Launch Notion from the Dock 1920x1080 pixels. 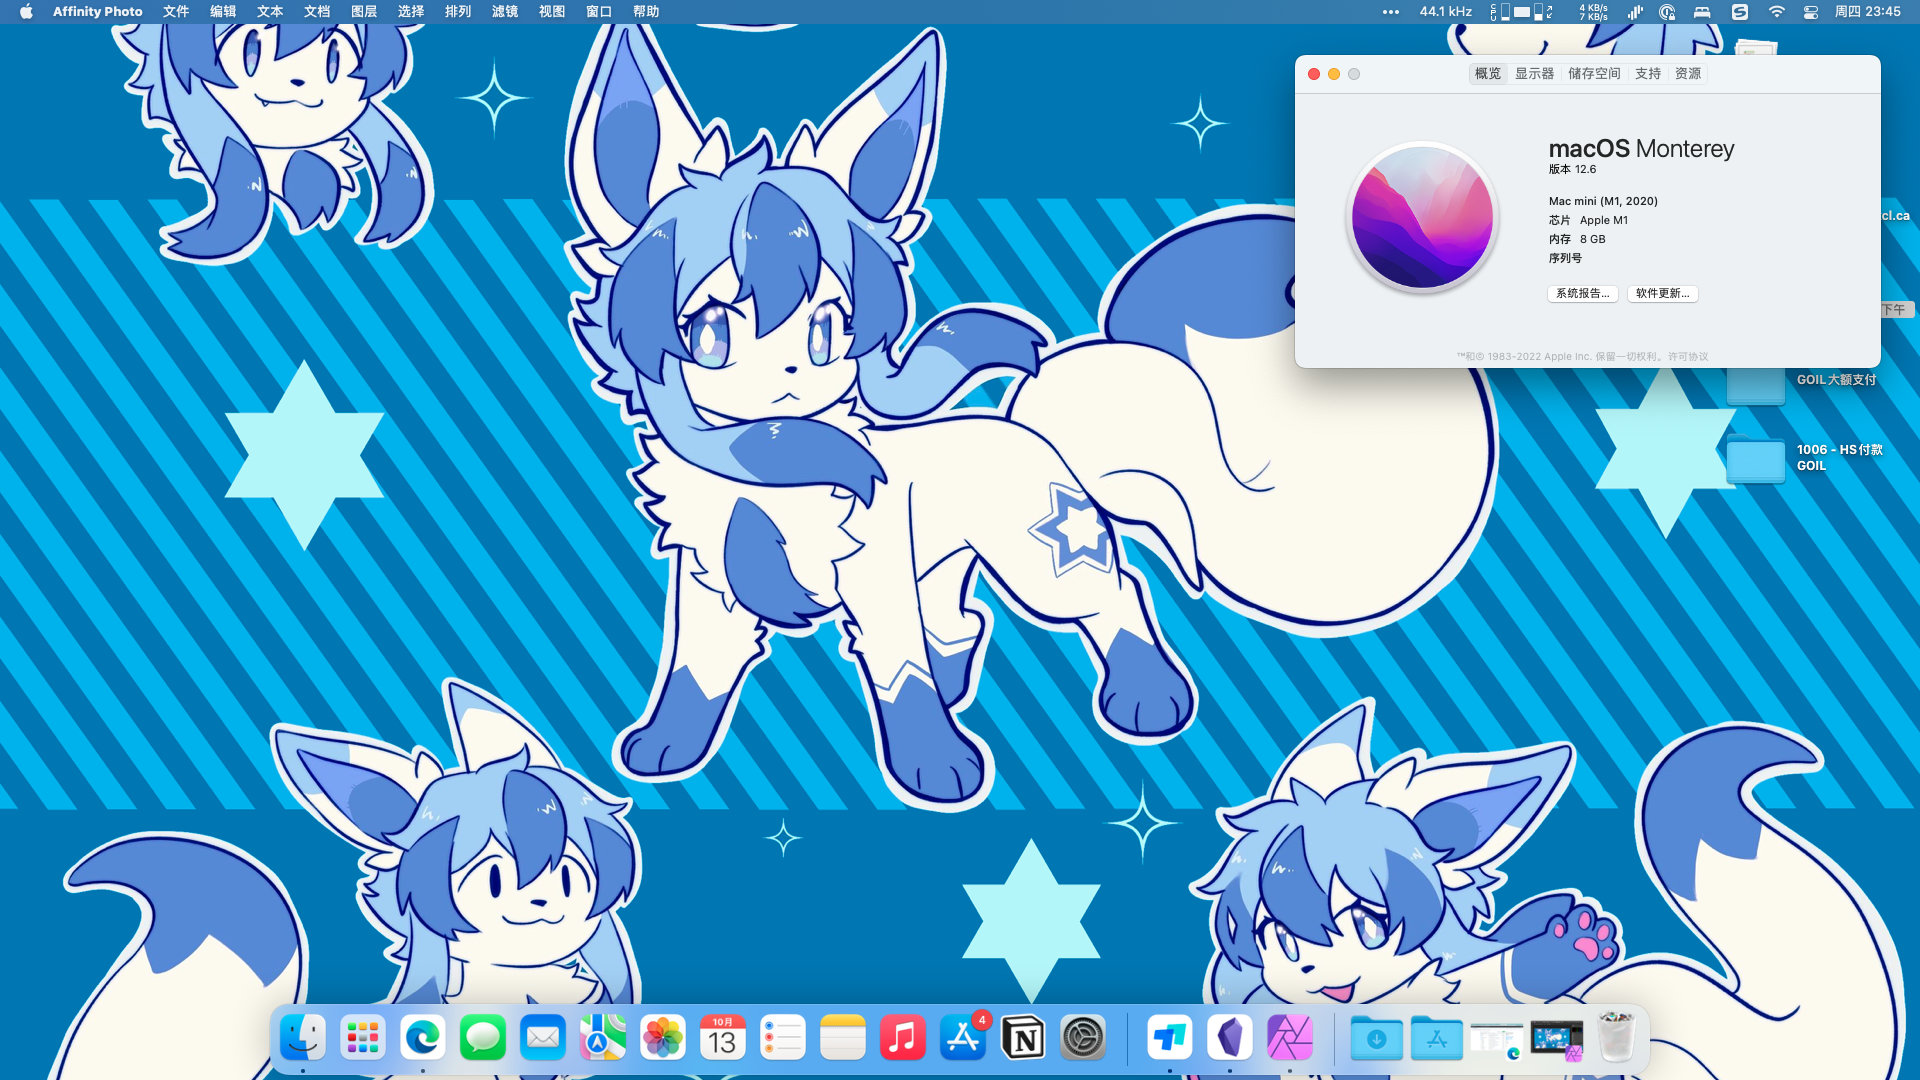(1022, 1038)
